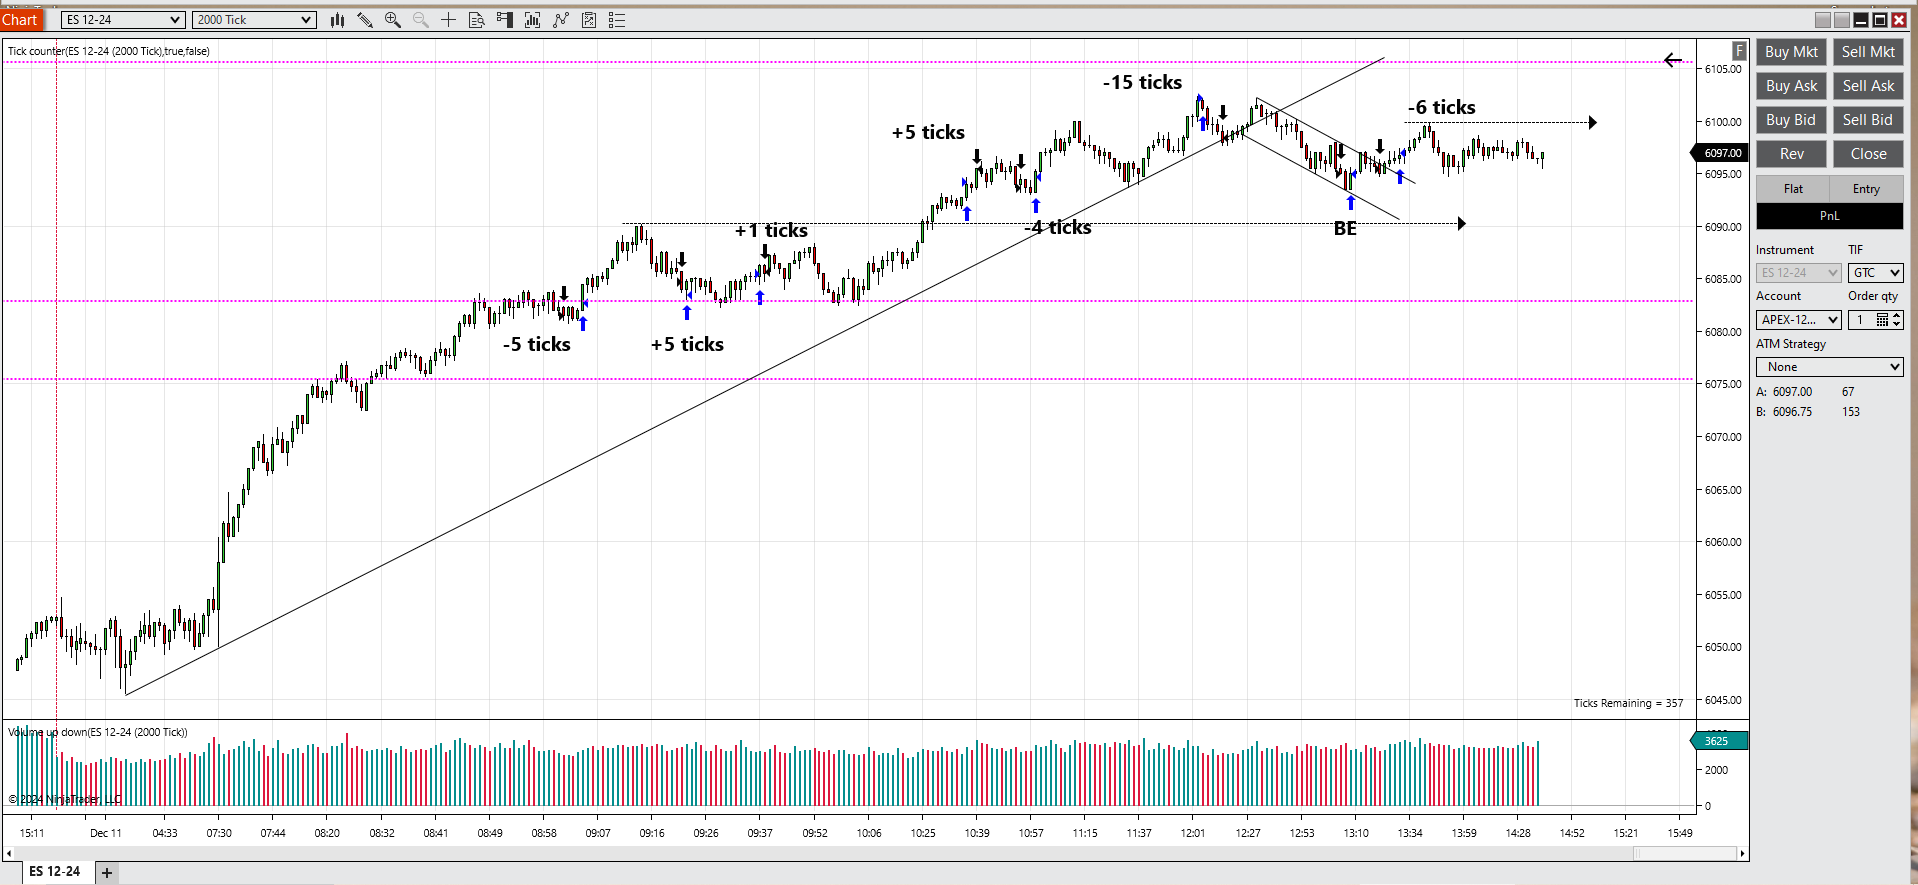1918x885 pixels.
Task: Open the Strategies icon in toolbar
Action: click(x=589, y=20)
